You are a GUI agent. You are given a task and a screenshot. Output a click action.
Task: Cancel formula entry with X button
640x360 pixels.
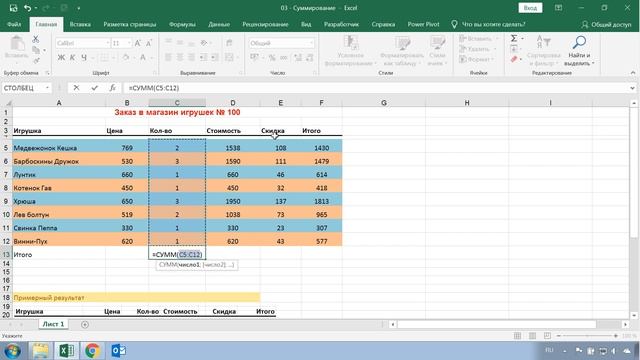tap(76, 88)
